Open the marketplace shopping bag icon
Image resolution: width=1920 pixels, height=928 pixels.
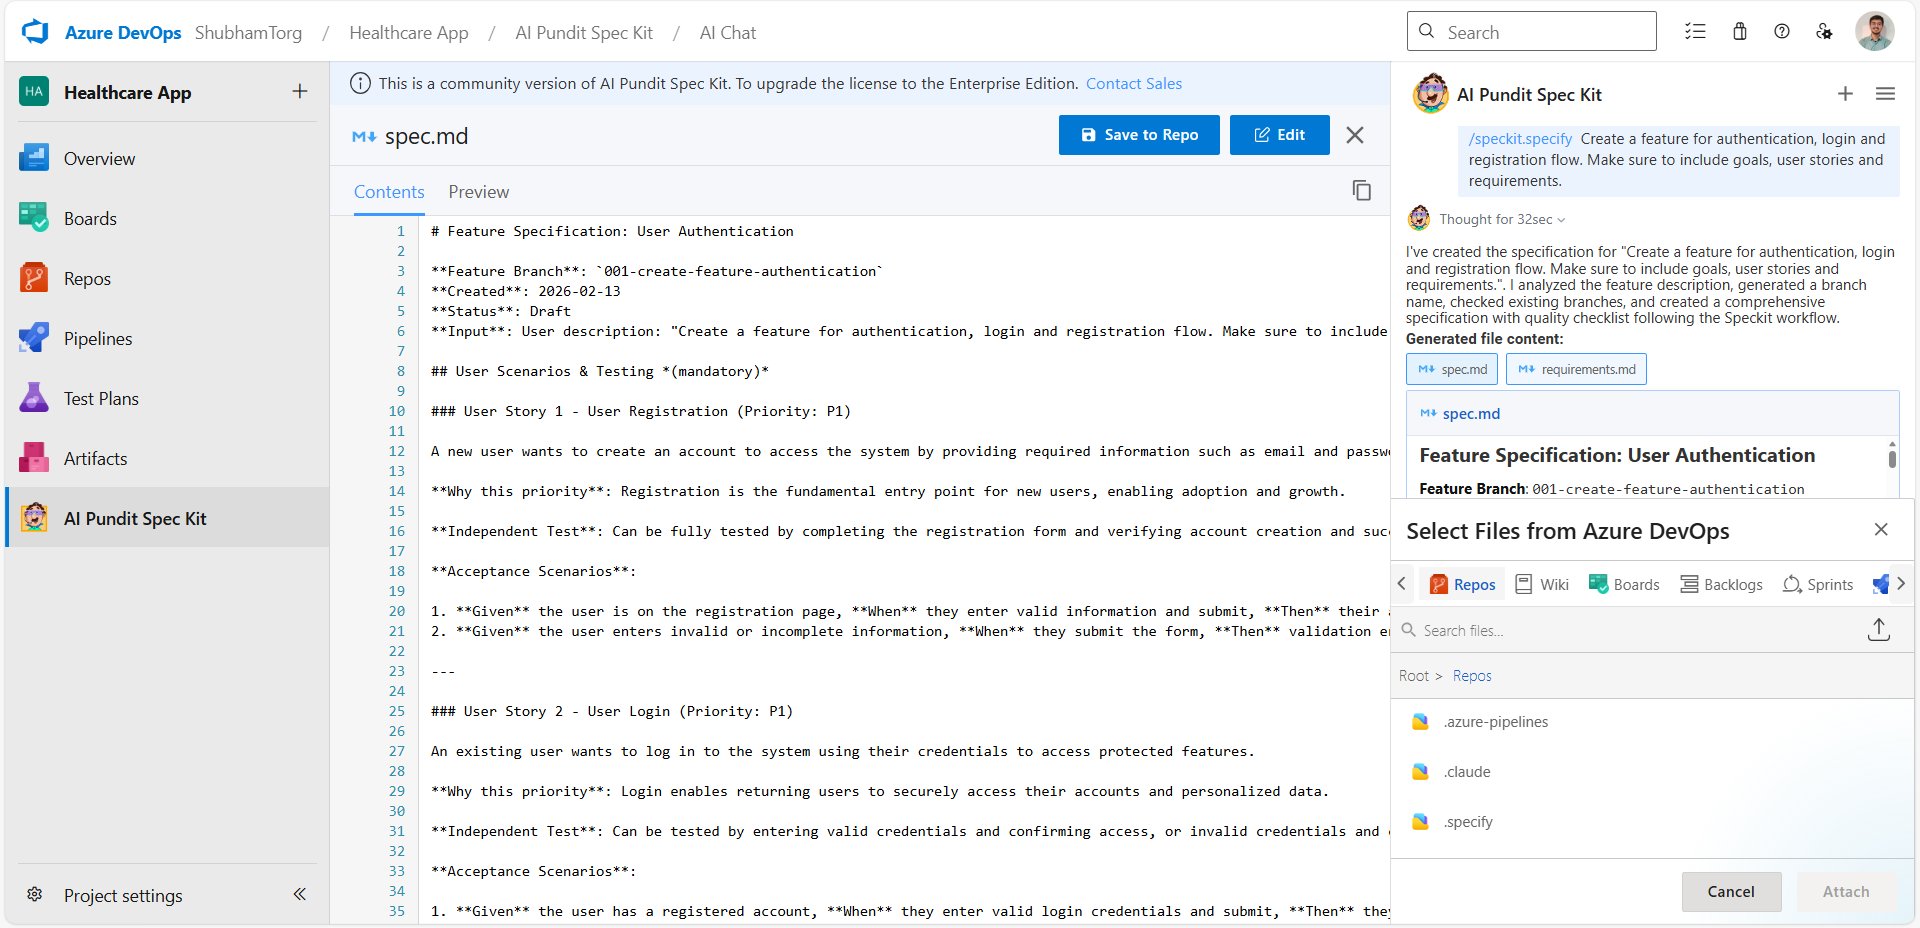point(1740,32)
